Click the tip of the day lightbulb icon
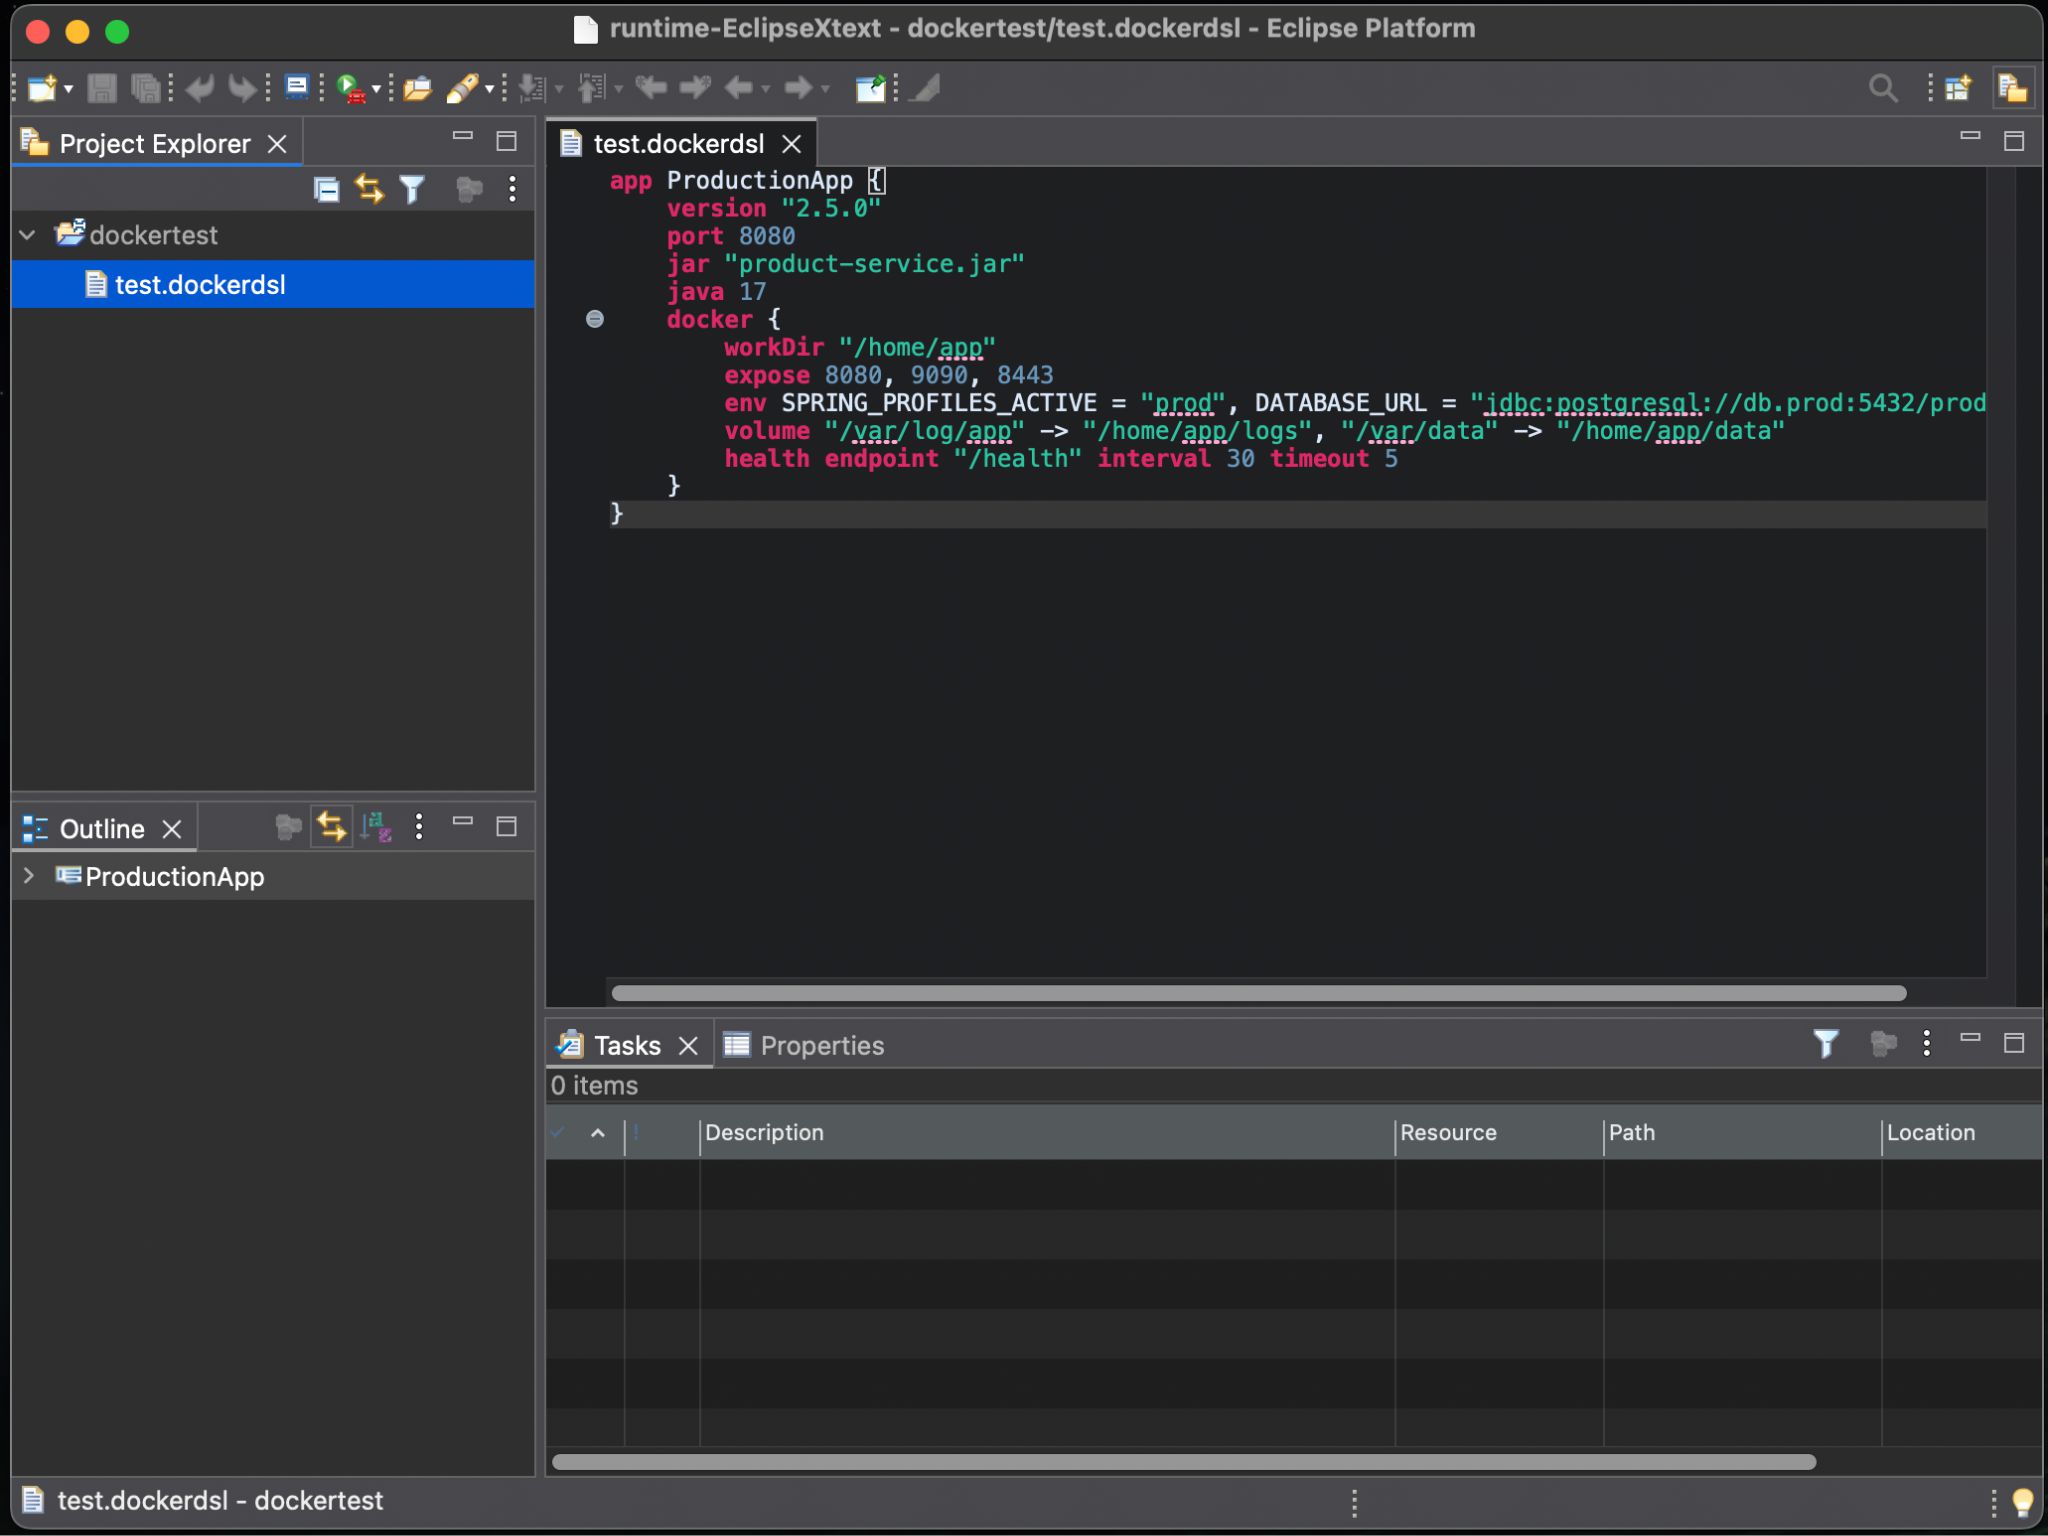 click(x=2022, y=1502)
